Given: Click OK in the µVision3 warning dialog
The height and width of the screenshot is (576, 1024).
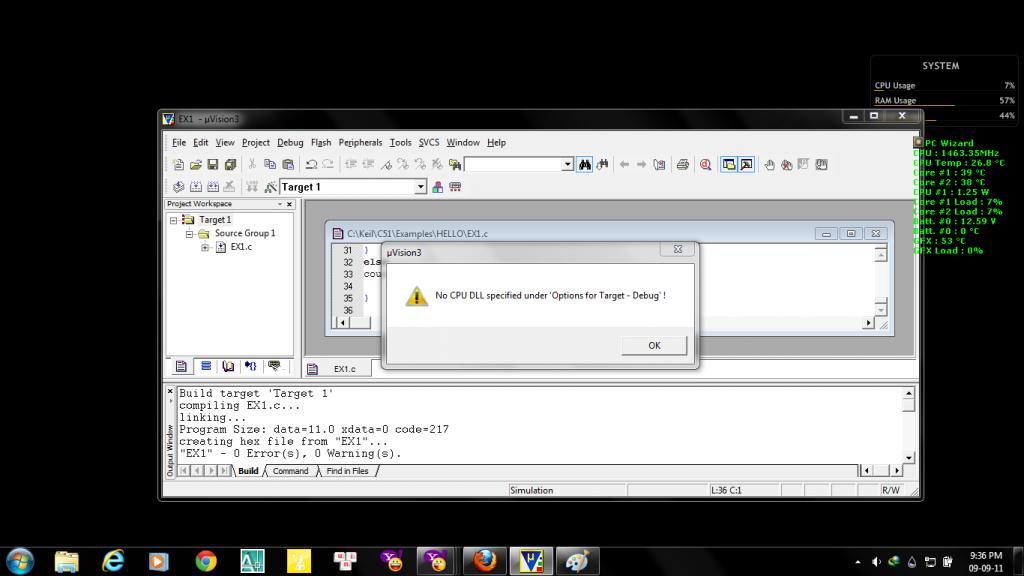Looking at the screenshot, I should (x=654, y=345).
